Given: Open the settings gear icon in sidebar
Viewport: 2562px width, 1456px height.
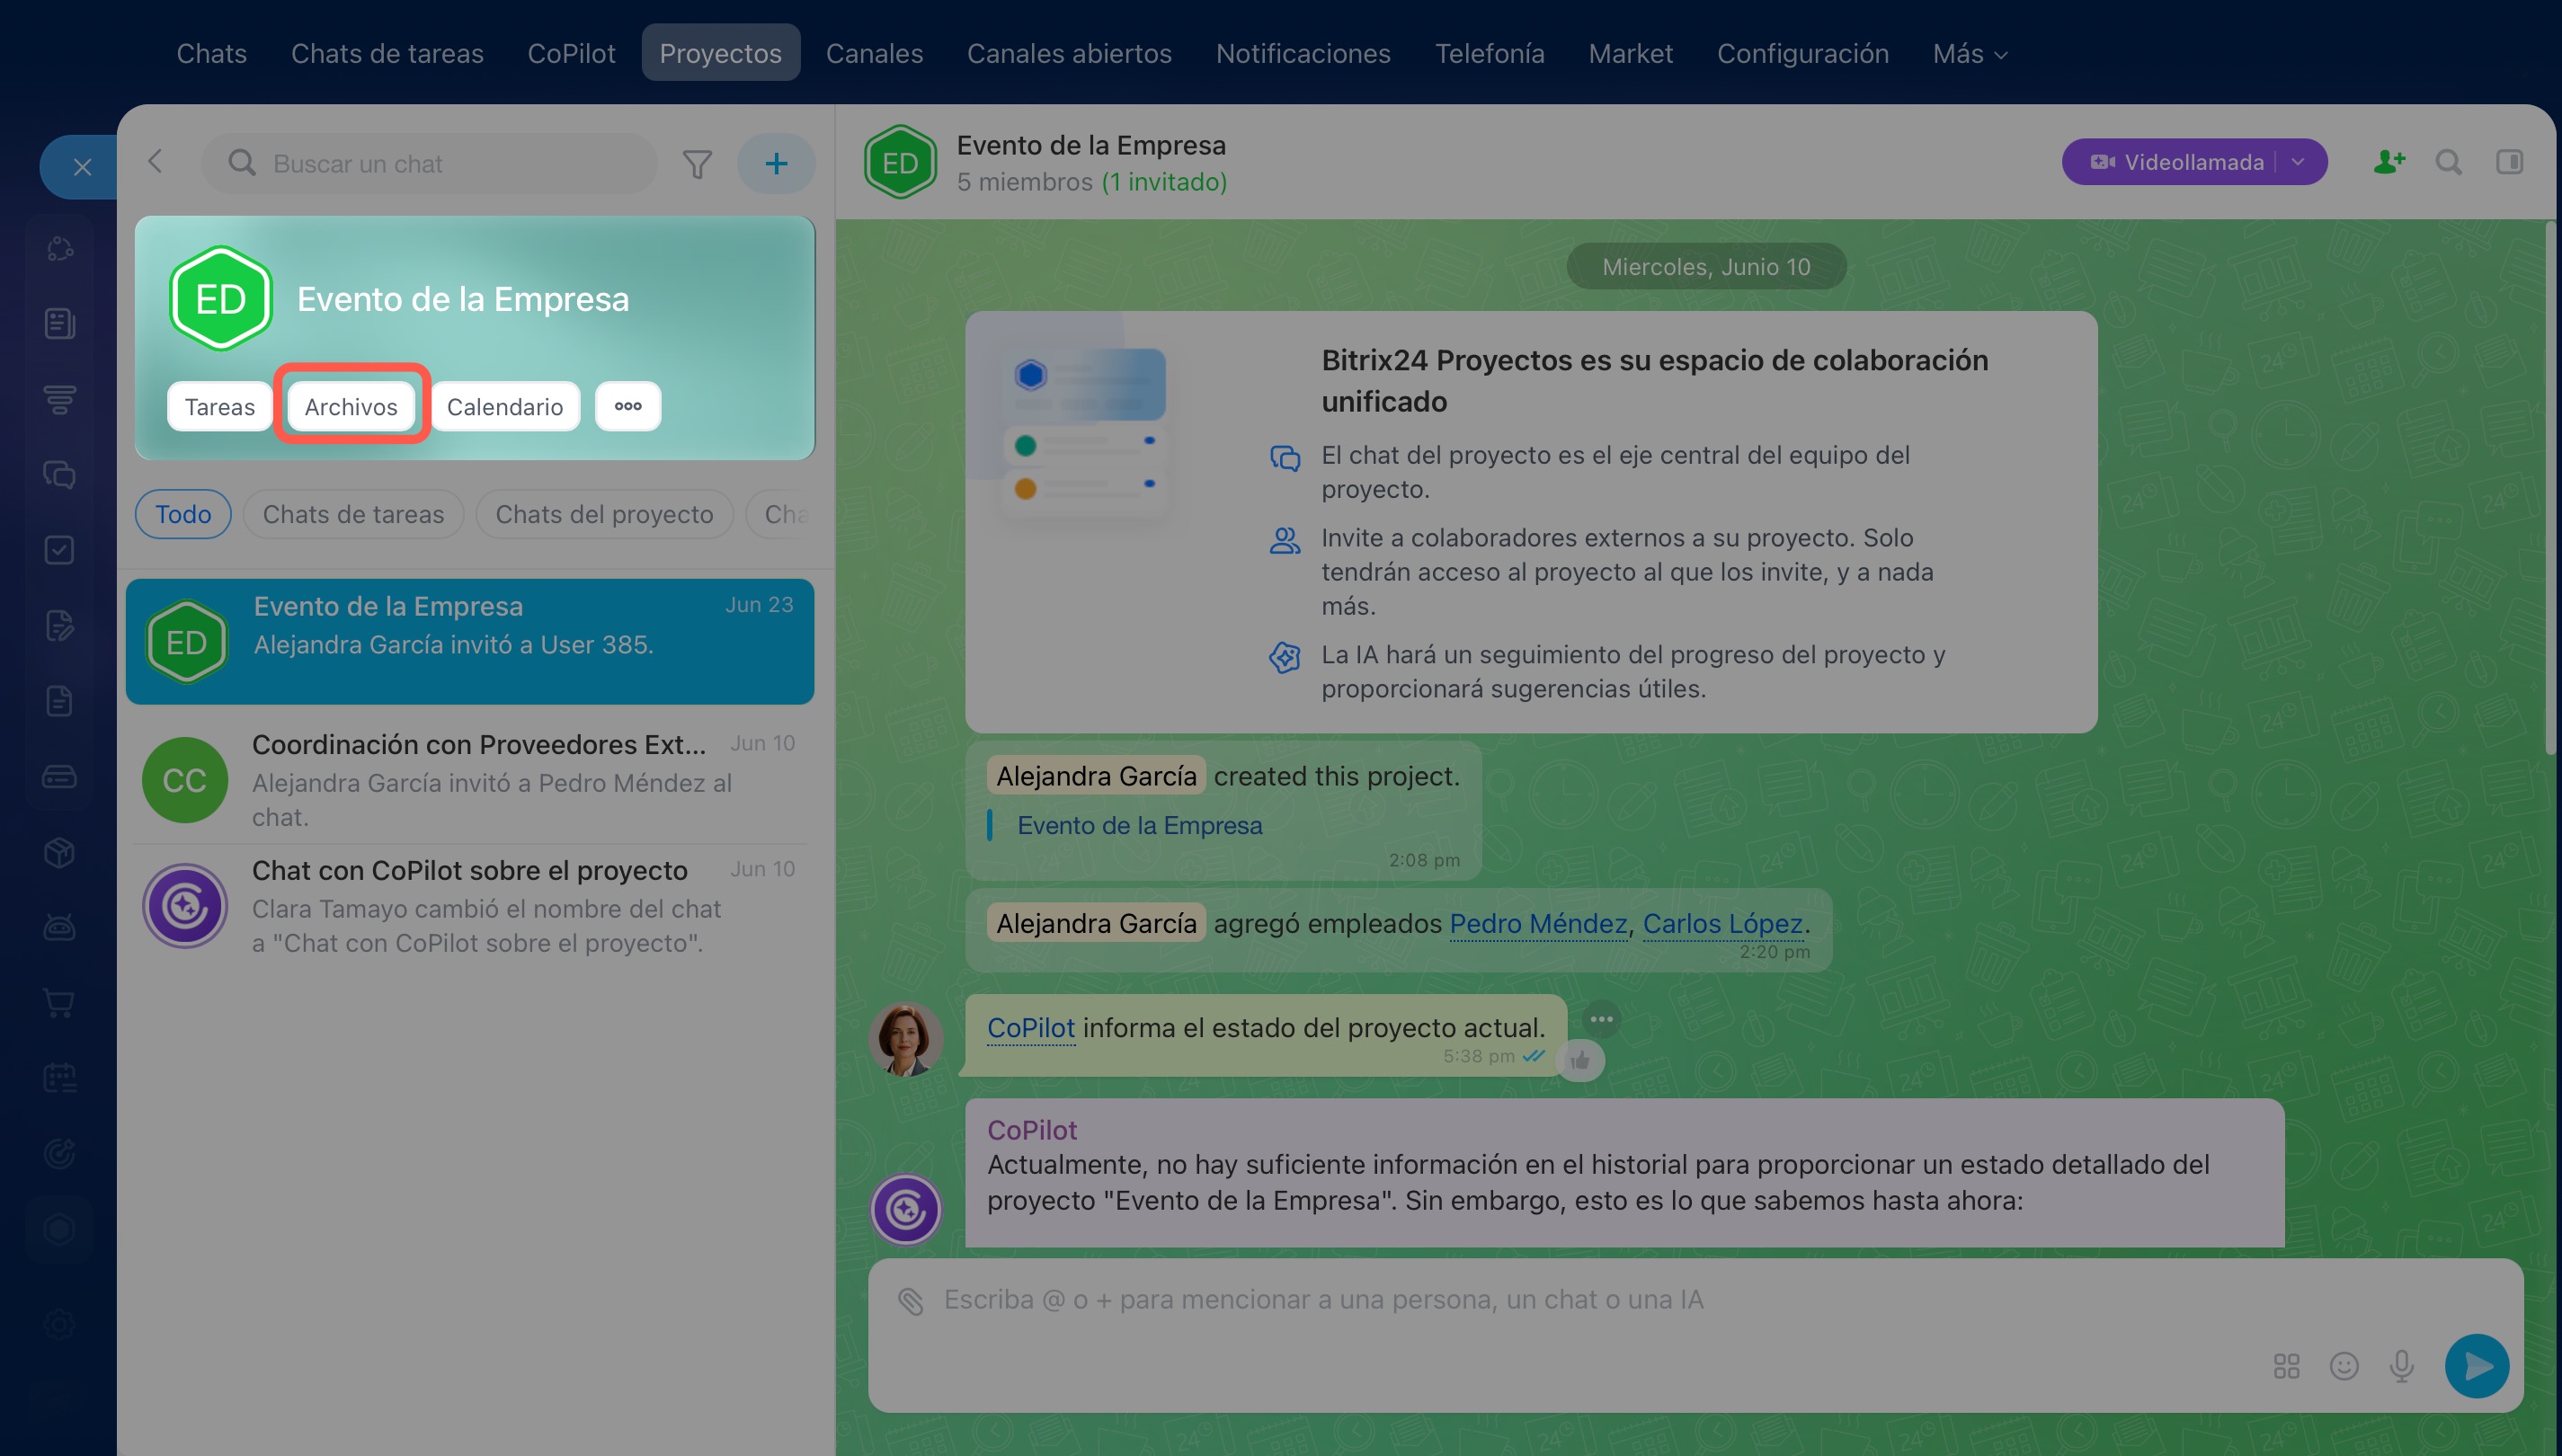Looking at the screenshot, I should 60,1324.
